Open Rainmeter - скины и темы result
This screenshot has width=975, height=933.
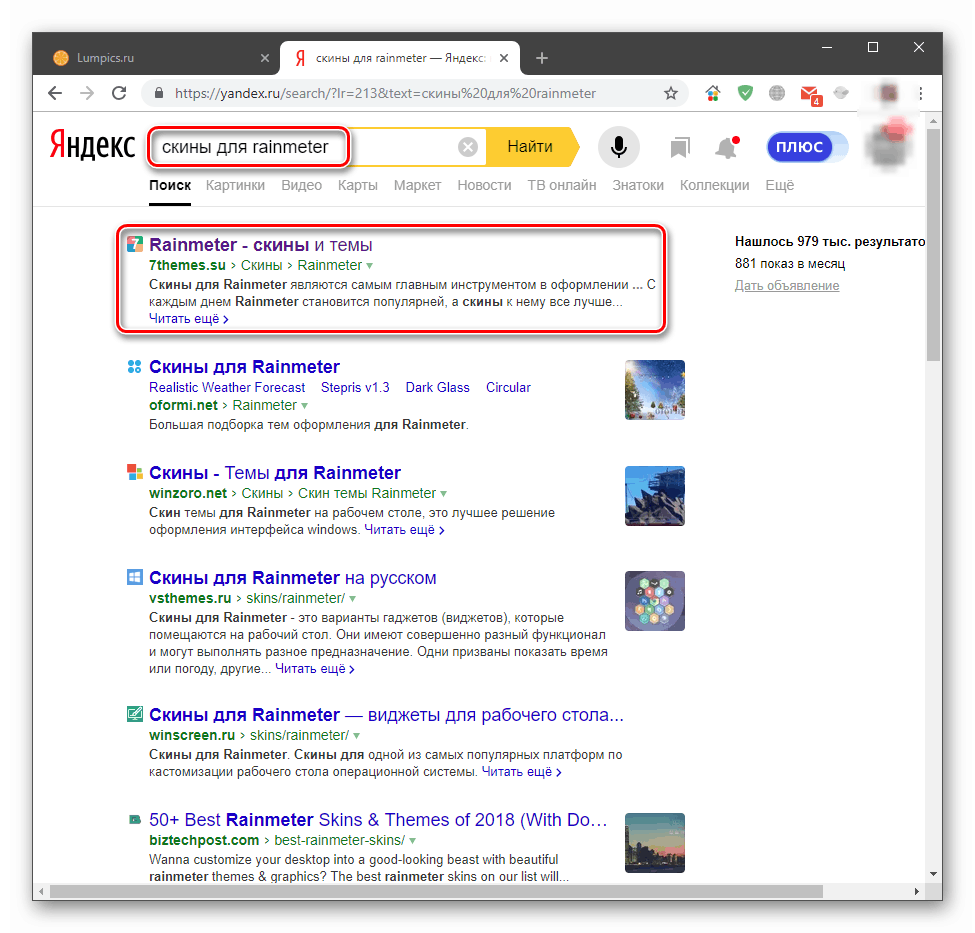coord(261,244)
